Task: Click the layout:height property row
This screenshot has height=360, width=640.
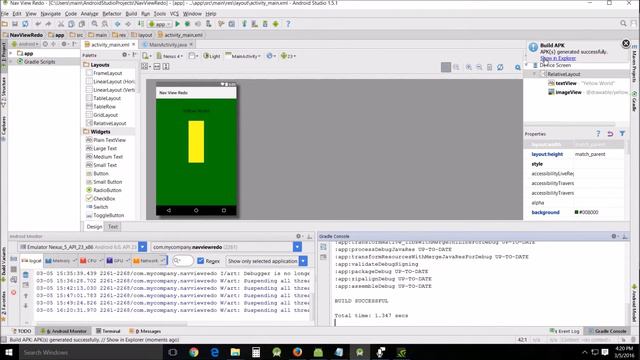Action: (574, 154)
